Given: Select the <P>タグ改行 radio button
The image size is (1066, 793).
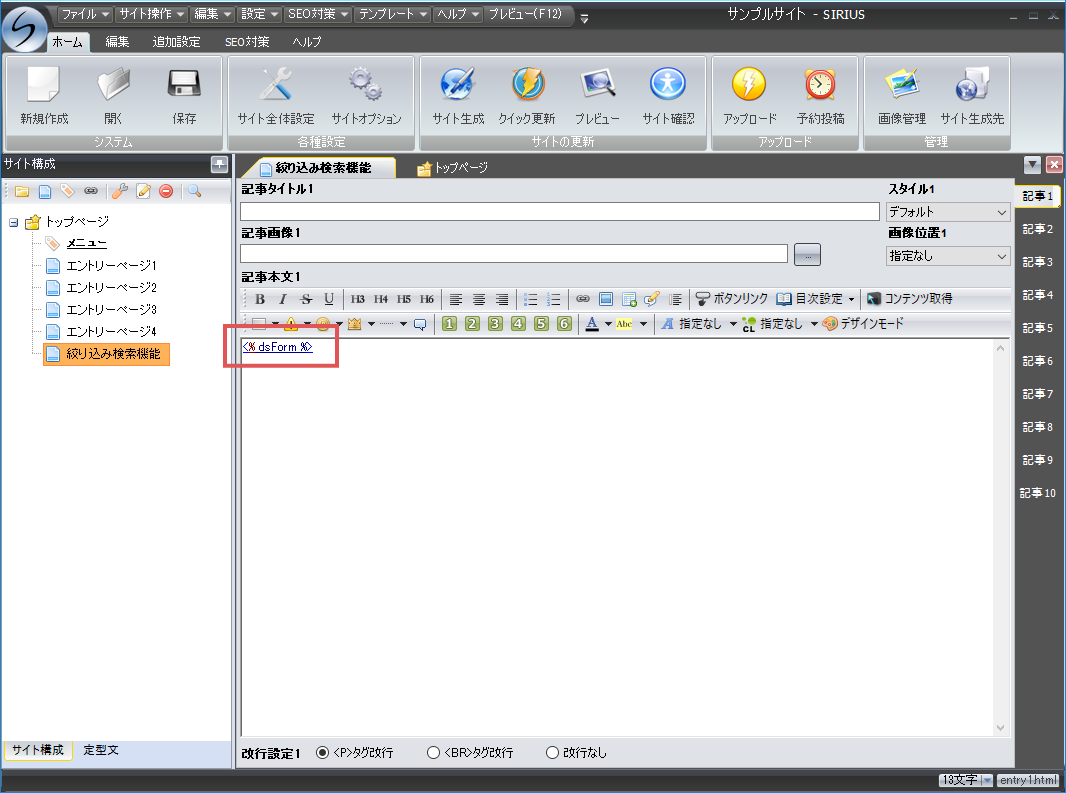Looking at the screenshot, I should click(323, 752).
